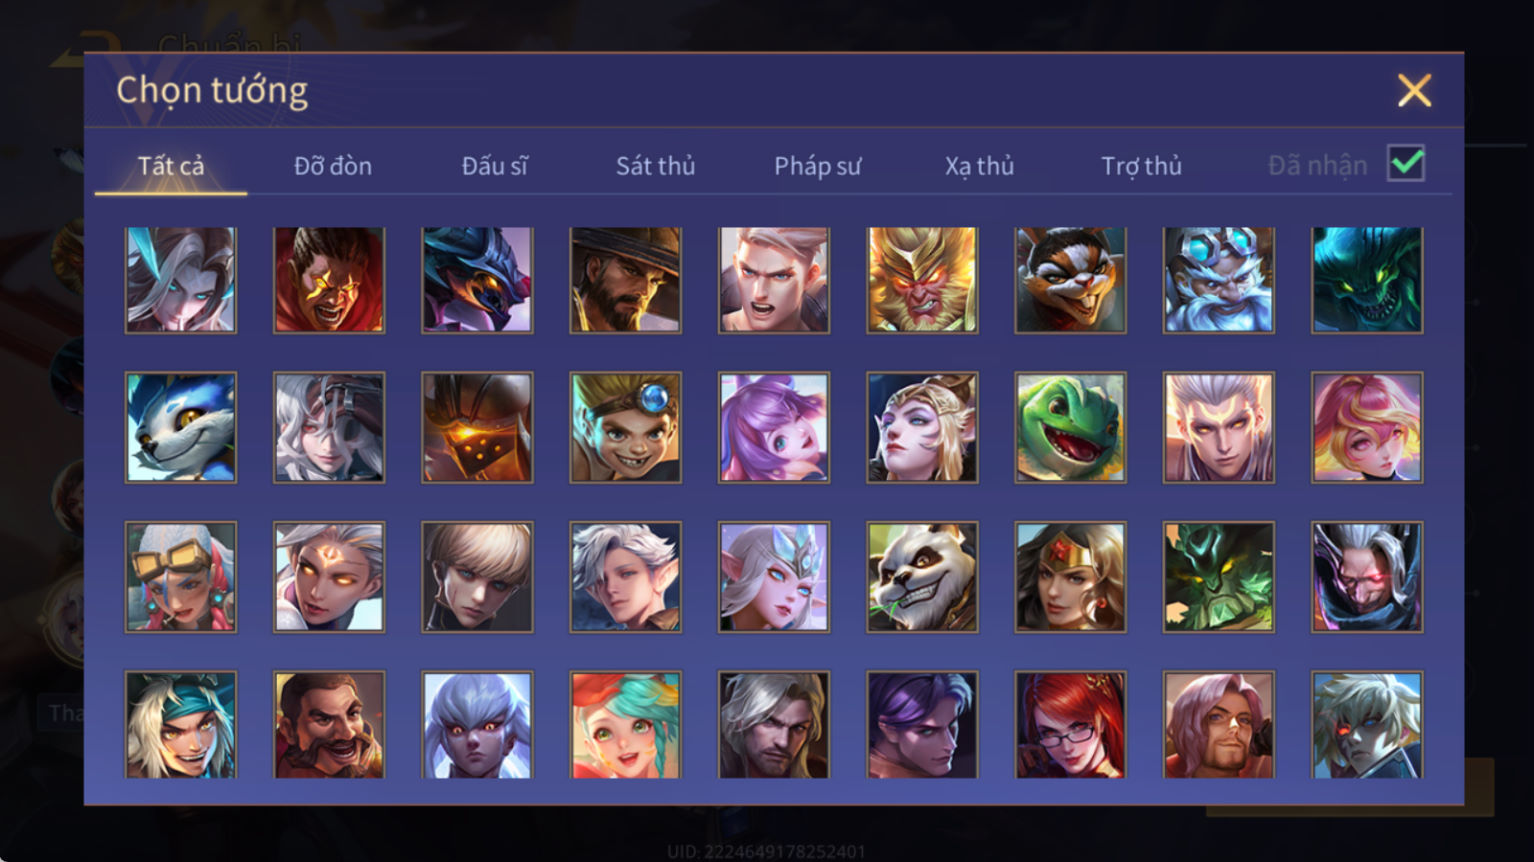Select the golden monkey king hero portrait

pos(922,280)
